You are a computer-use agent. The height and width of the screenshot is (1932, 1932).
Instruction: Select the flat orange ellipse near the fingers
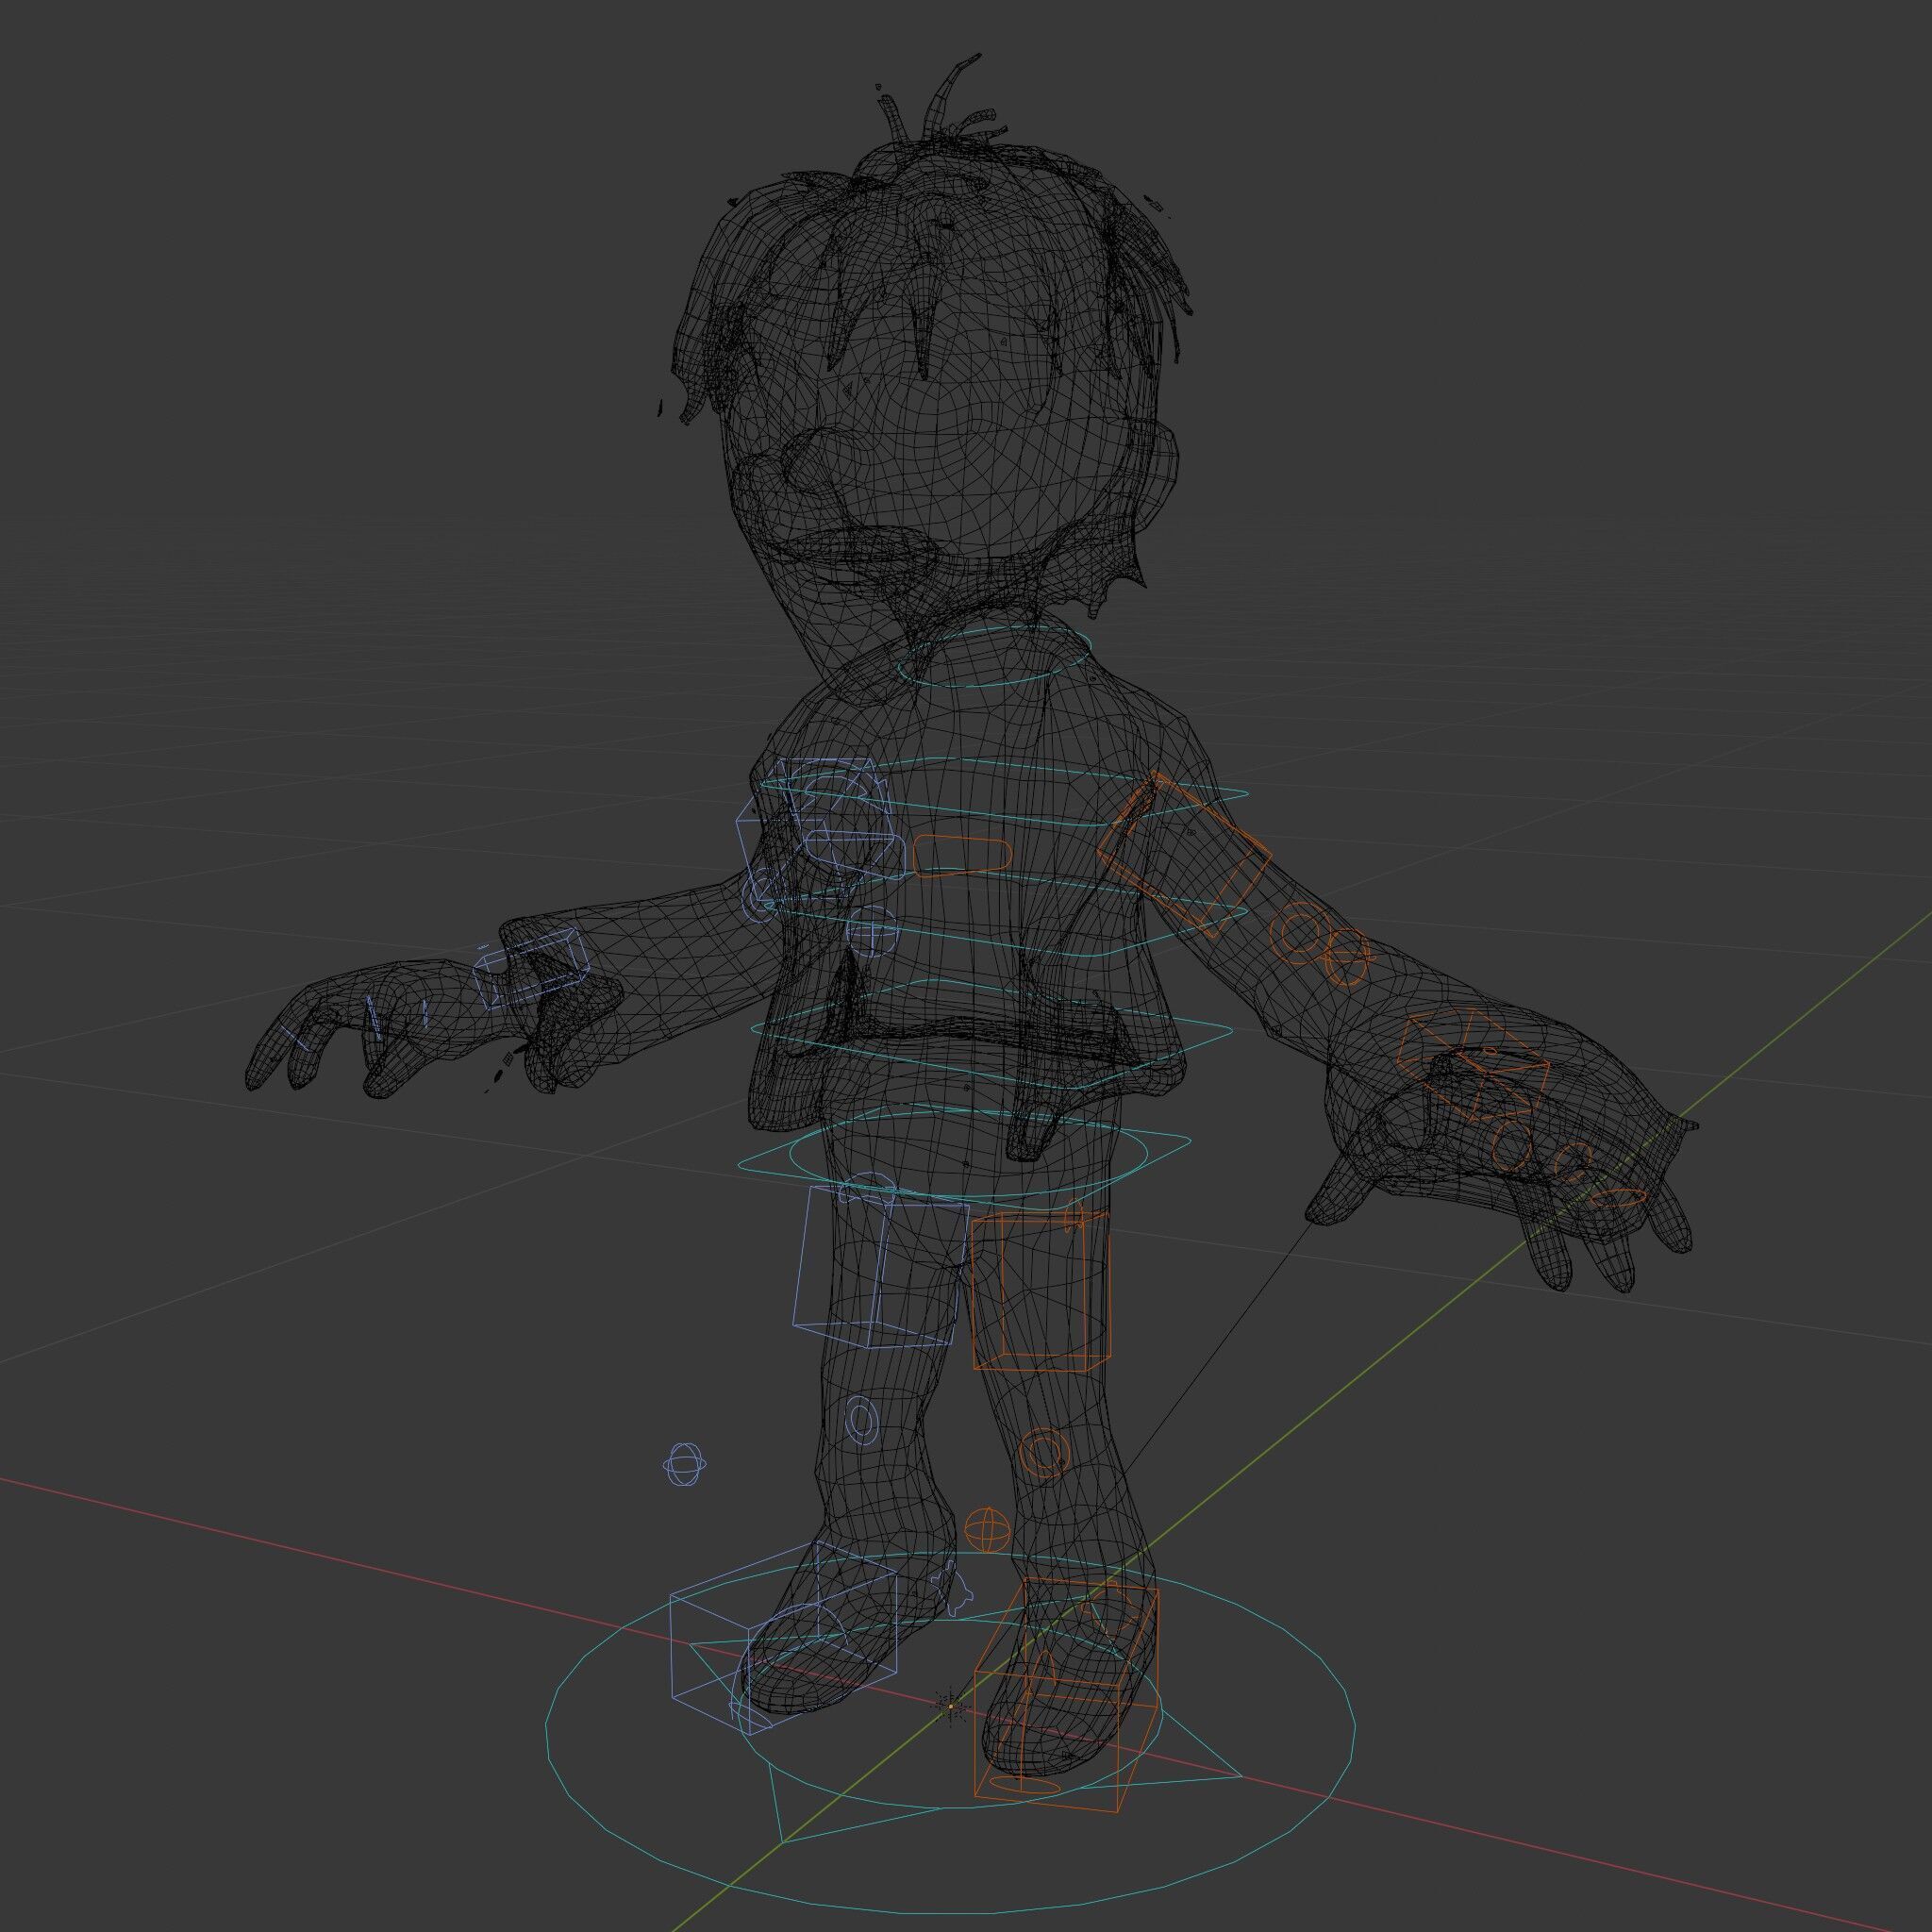(1617, 1196)
